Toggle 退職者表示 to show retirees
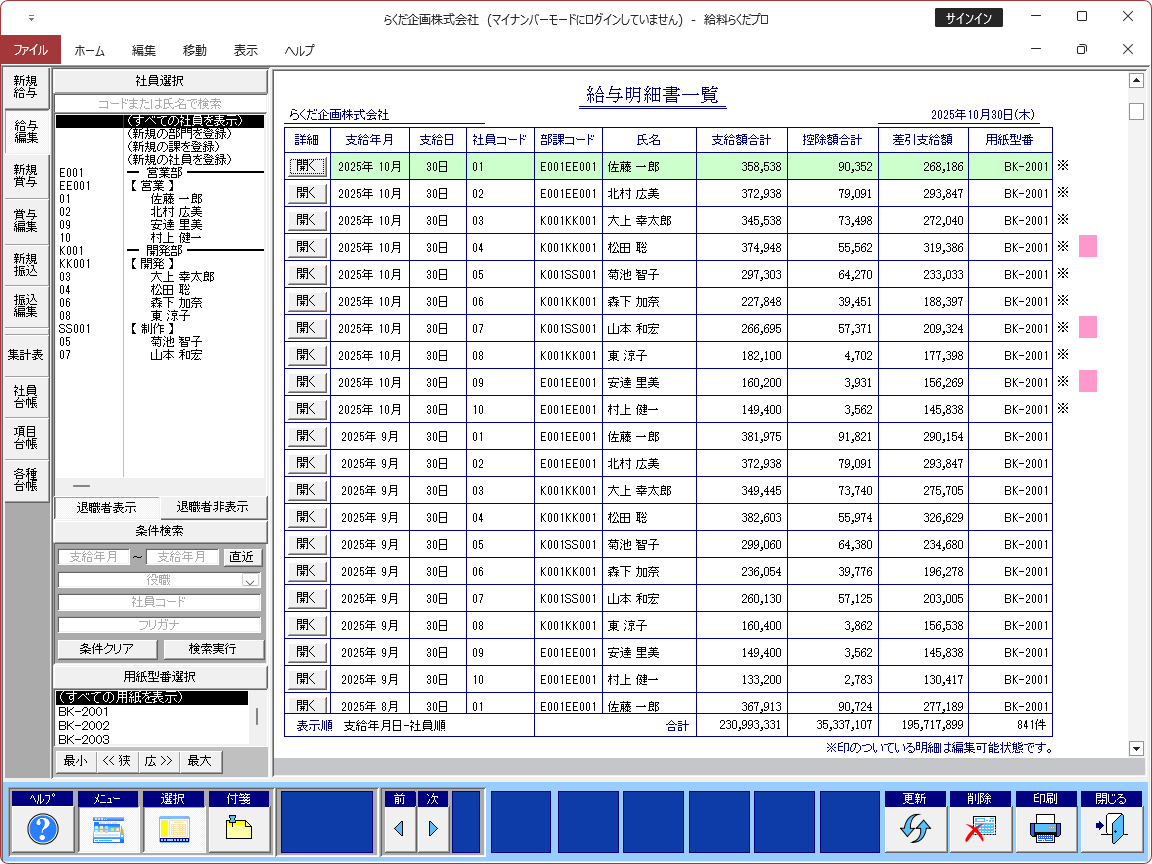 tap(107, 507)
